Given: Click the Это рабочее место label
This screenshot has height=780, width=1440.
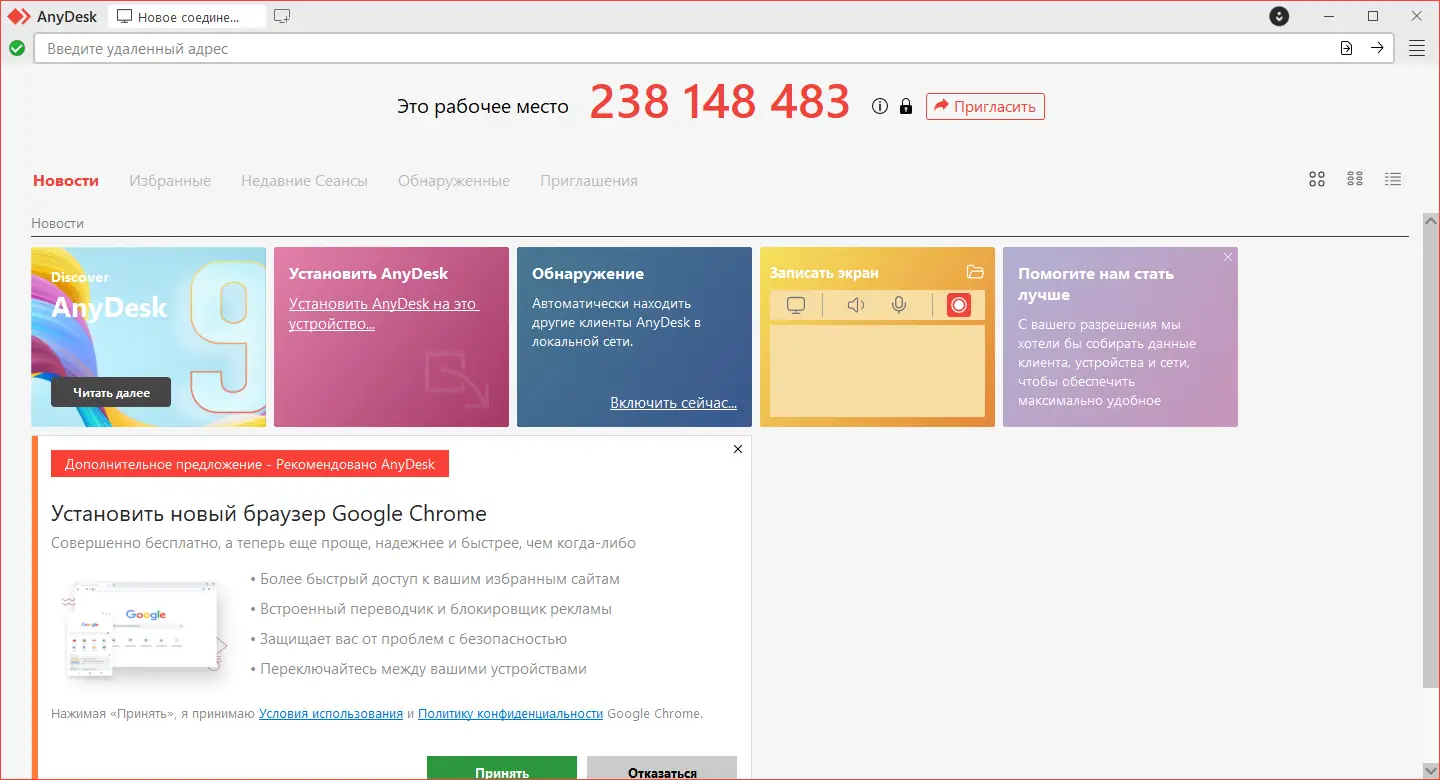Looking at the screenshot, I should point(483,107).
